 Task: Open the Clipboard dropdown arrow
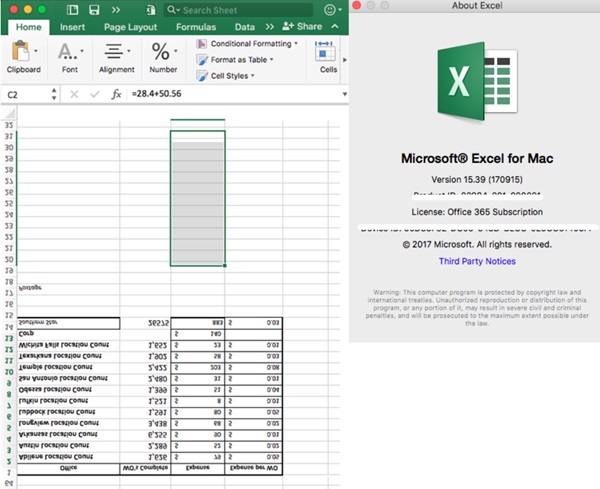pyautogui.click(x=36, y=51)
